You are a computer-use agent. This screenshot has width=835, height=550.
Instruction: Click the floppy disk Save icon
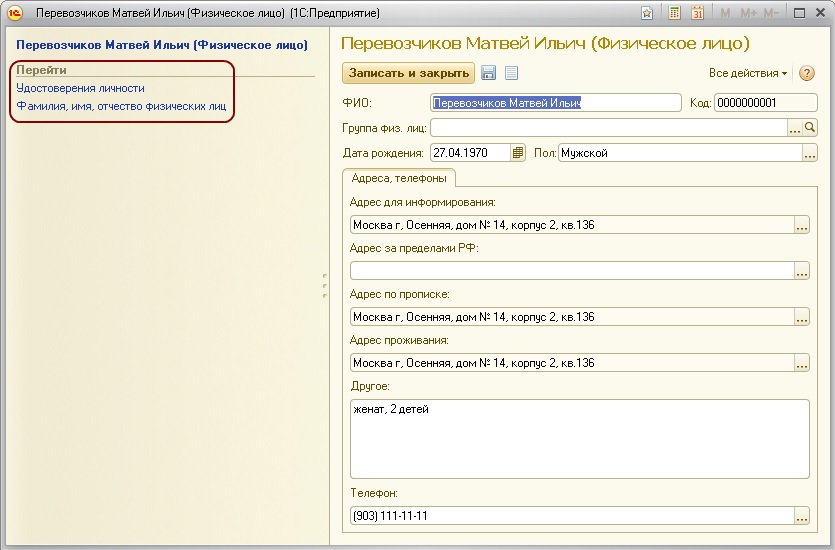(489, 73)
